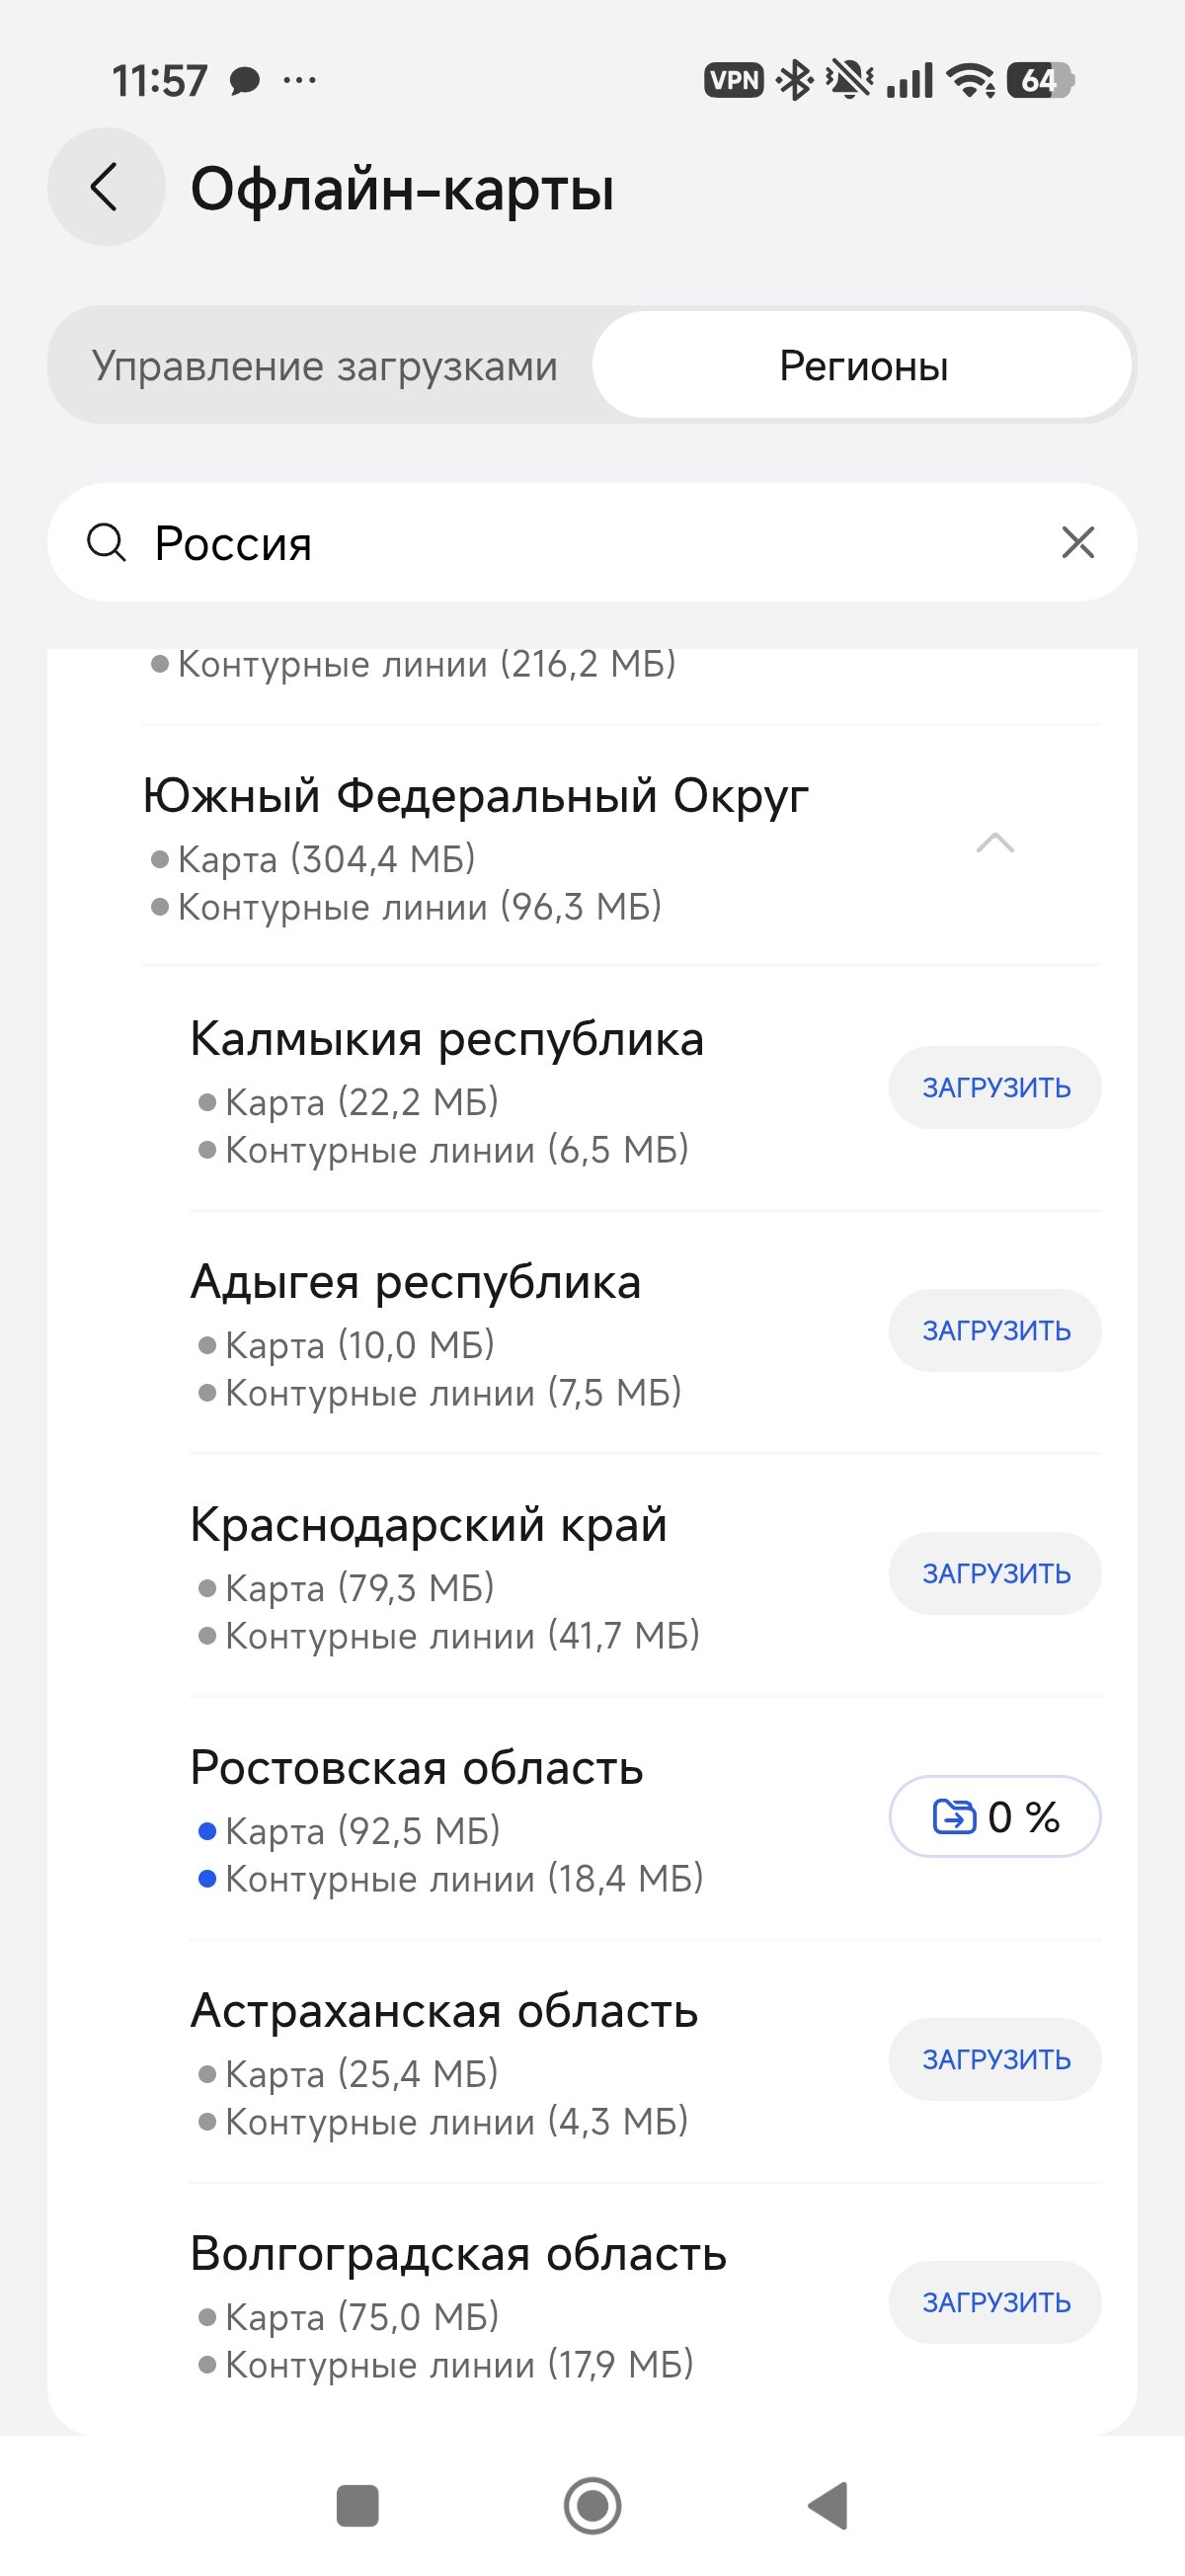Download Краснодарский край map

(995, 1574)
